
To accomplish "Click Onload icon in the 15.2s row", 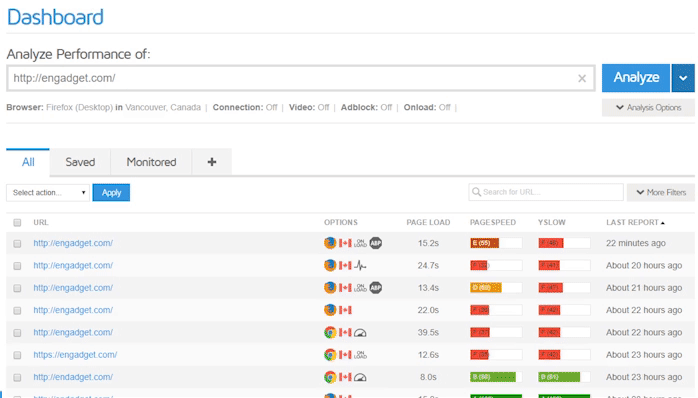I will click(360, 243).
